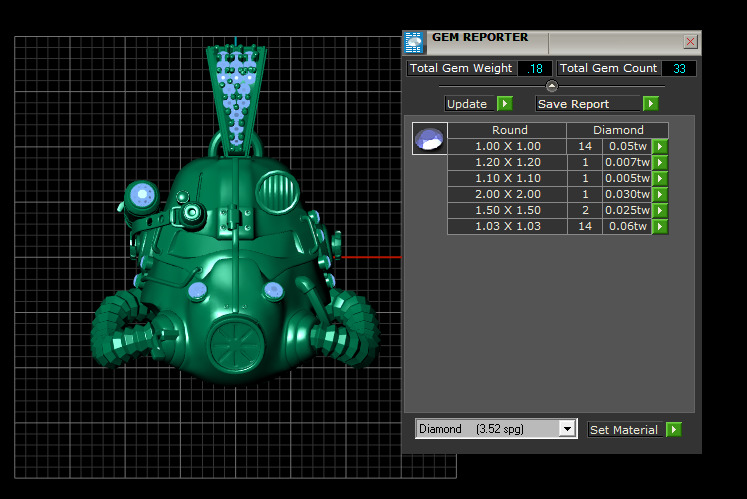747x499 pixels.
Task: Click the Save Report button
Action: click(588, 104)
